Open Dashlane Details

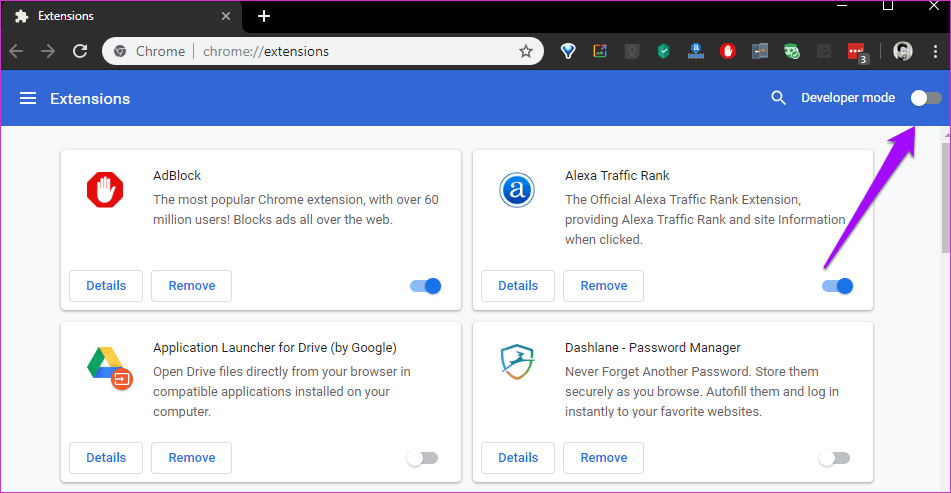[x=518, y=458]
